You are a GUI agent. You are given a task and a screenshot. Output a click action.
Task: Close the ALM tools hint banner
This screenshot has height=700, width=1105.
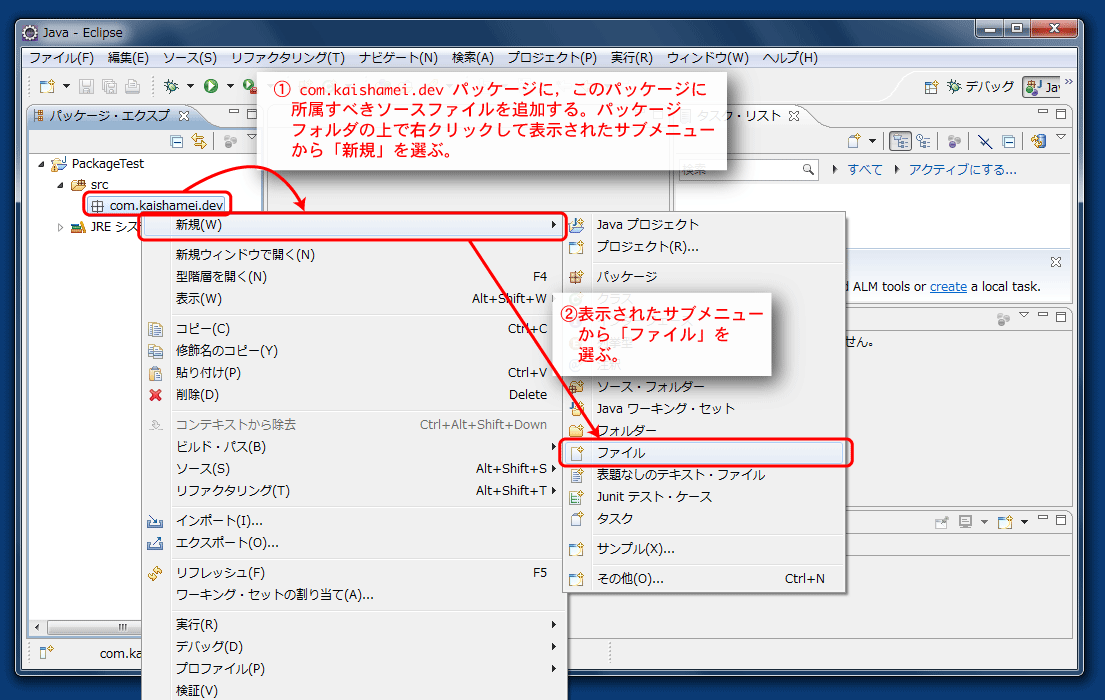(x=1056, y=262)
